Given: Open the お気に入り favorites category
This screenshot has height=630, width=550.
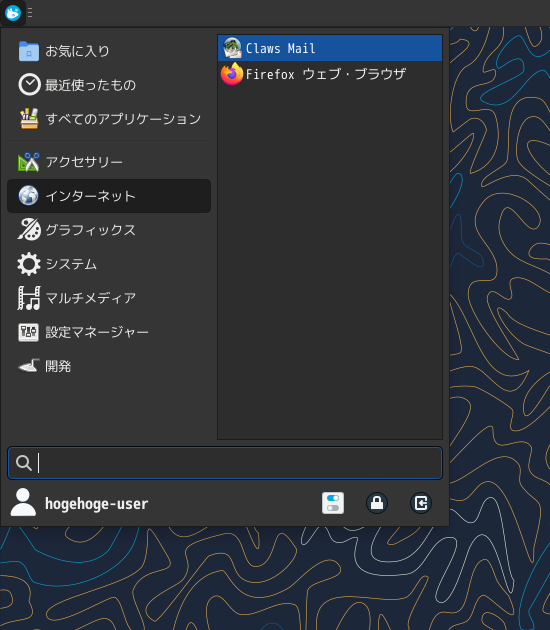Looking at the screenshot, I should [109, 51].
